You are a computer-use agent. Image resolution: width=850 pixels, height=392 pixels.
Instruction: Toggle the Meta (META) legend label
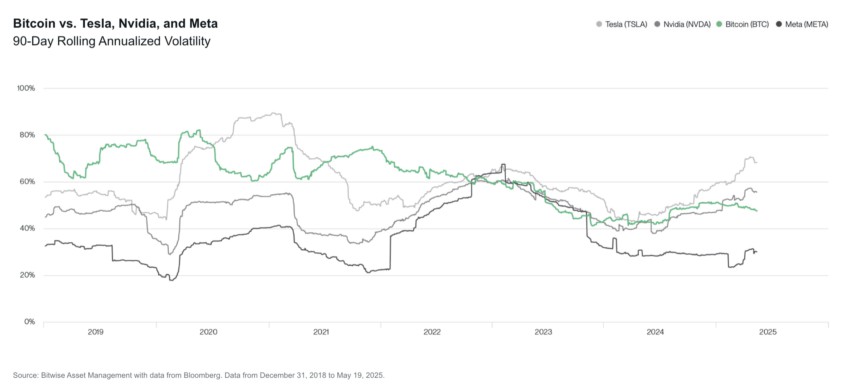coord(806,24)
